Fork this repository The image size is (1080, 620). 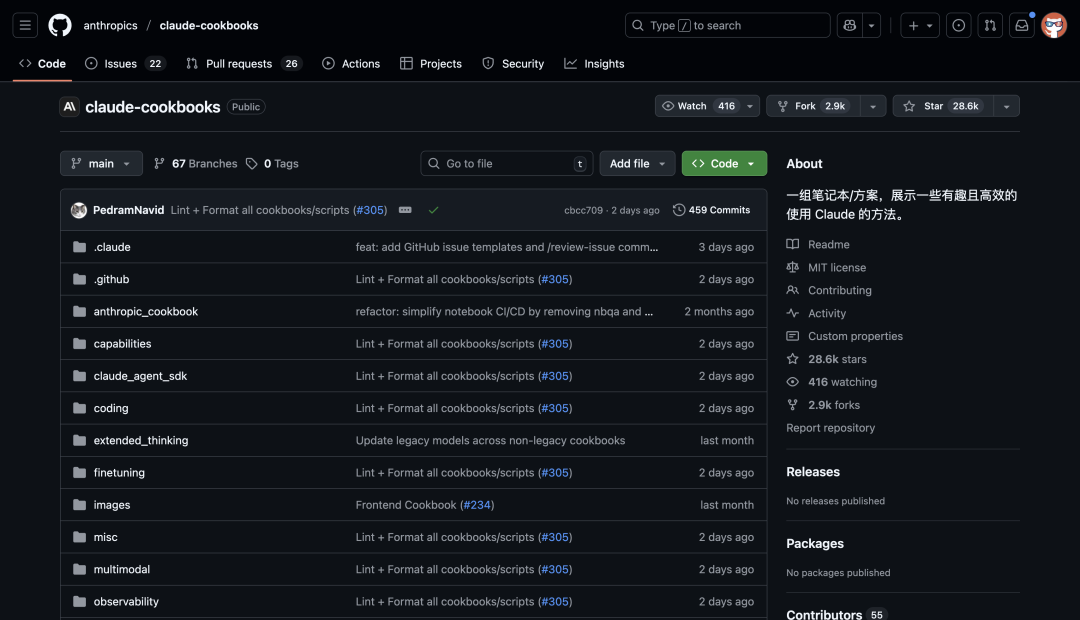[813, 106]
